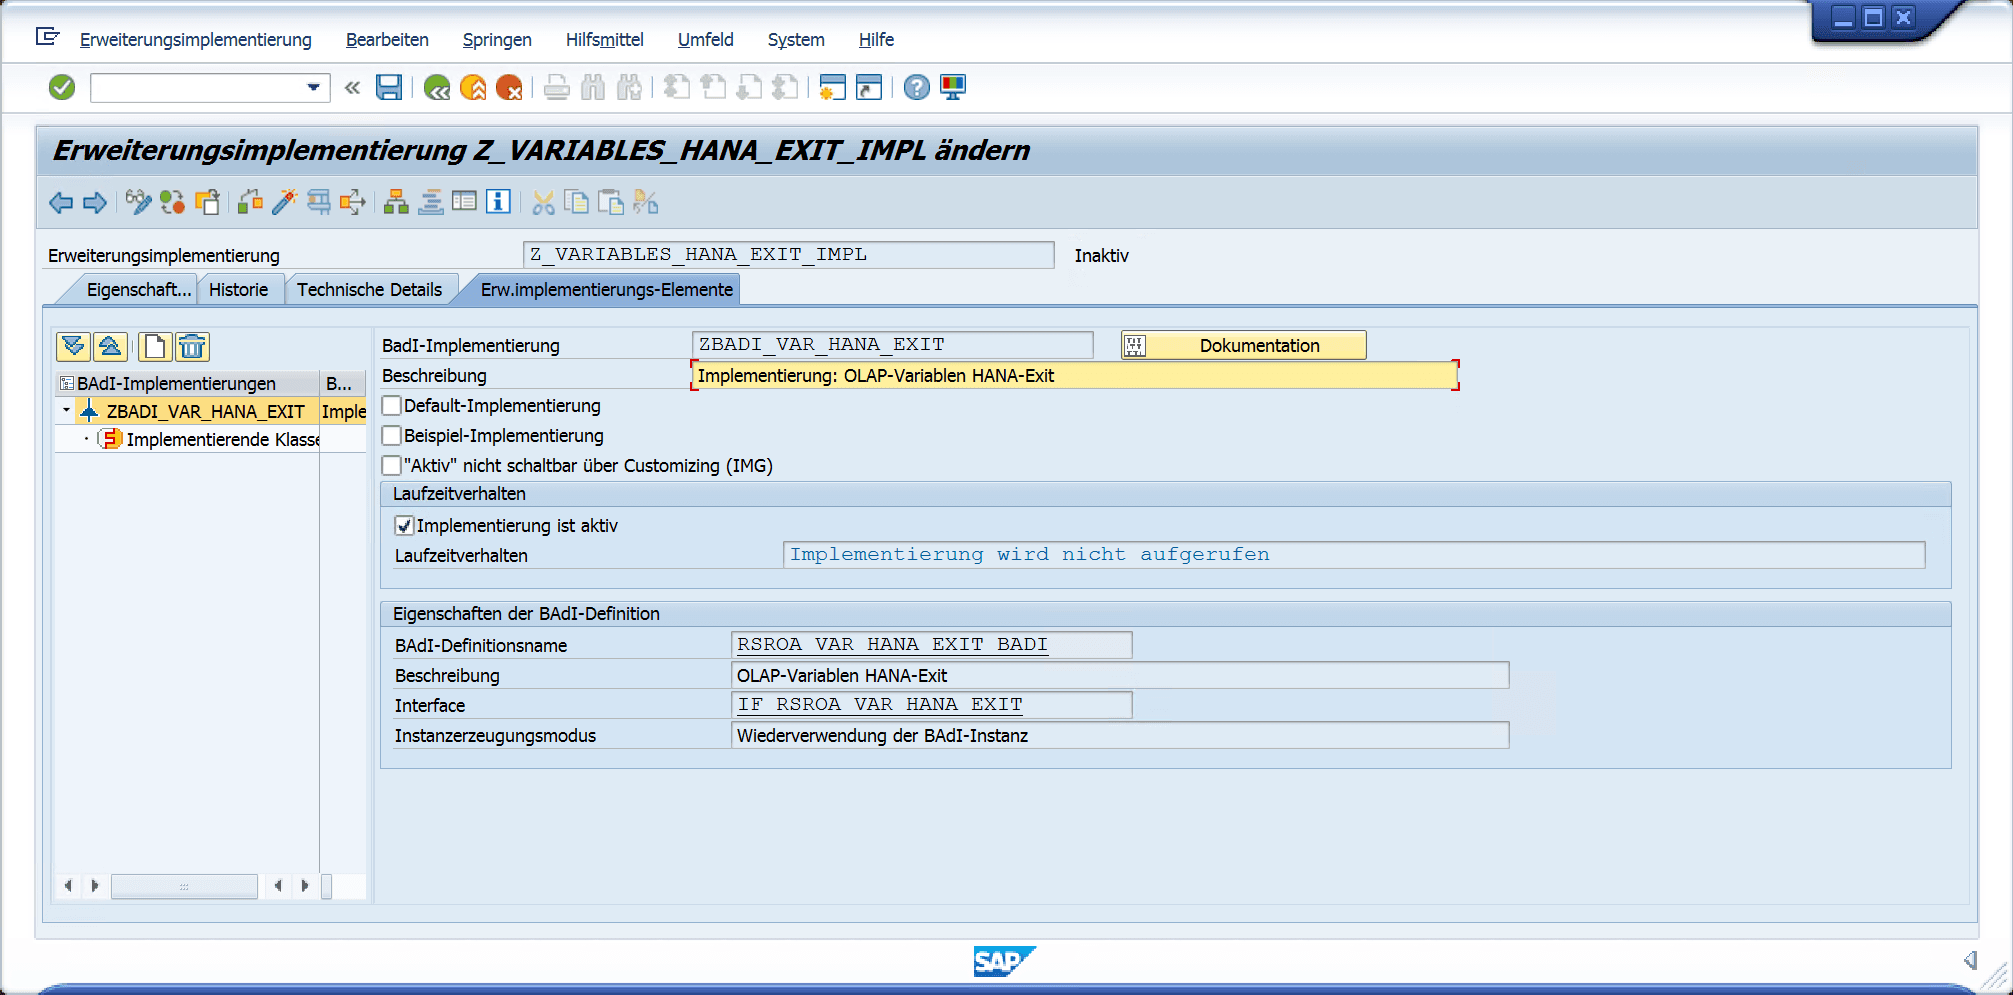This screenshot has height=995, width=2013.
Task: Toggle '"Aktiv" nicht schaltbar über Customizing' checkbox
Action: tap(392, 466)
